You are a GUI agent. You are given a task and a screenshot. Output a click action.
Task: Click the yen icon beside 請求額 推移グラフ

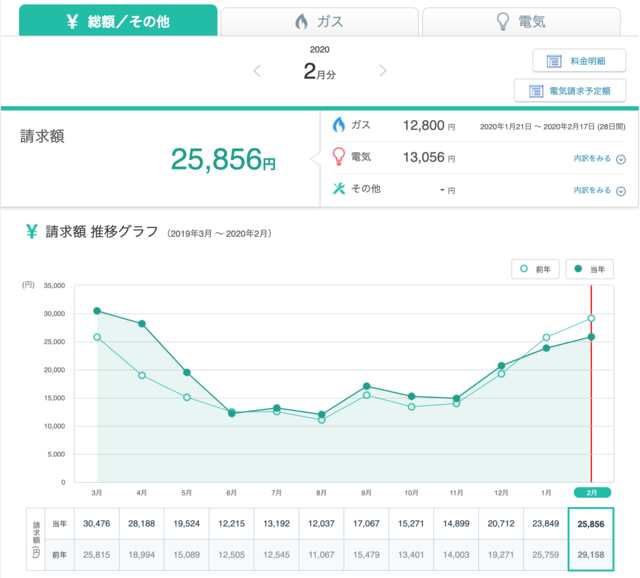point(32,231)
